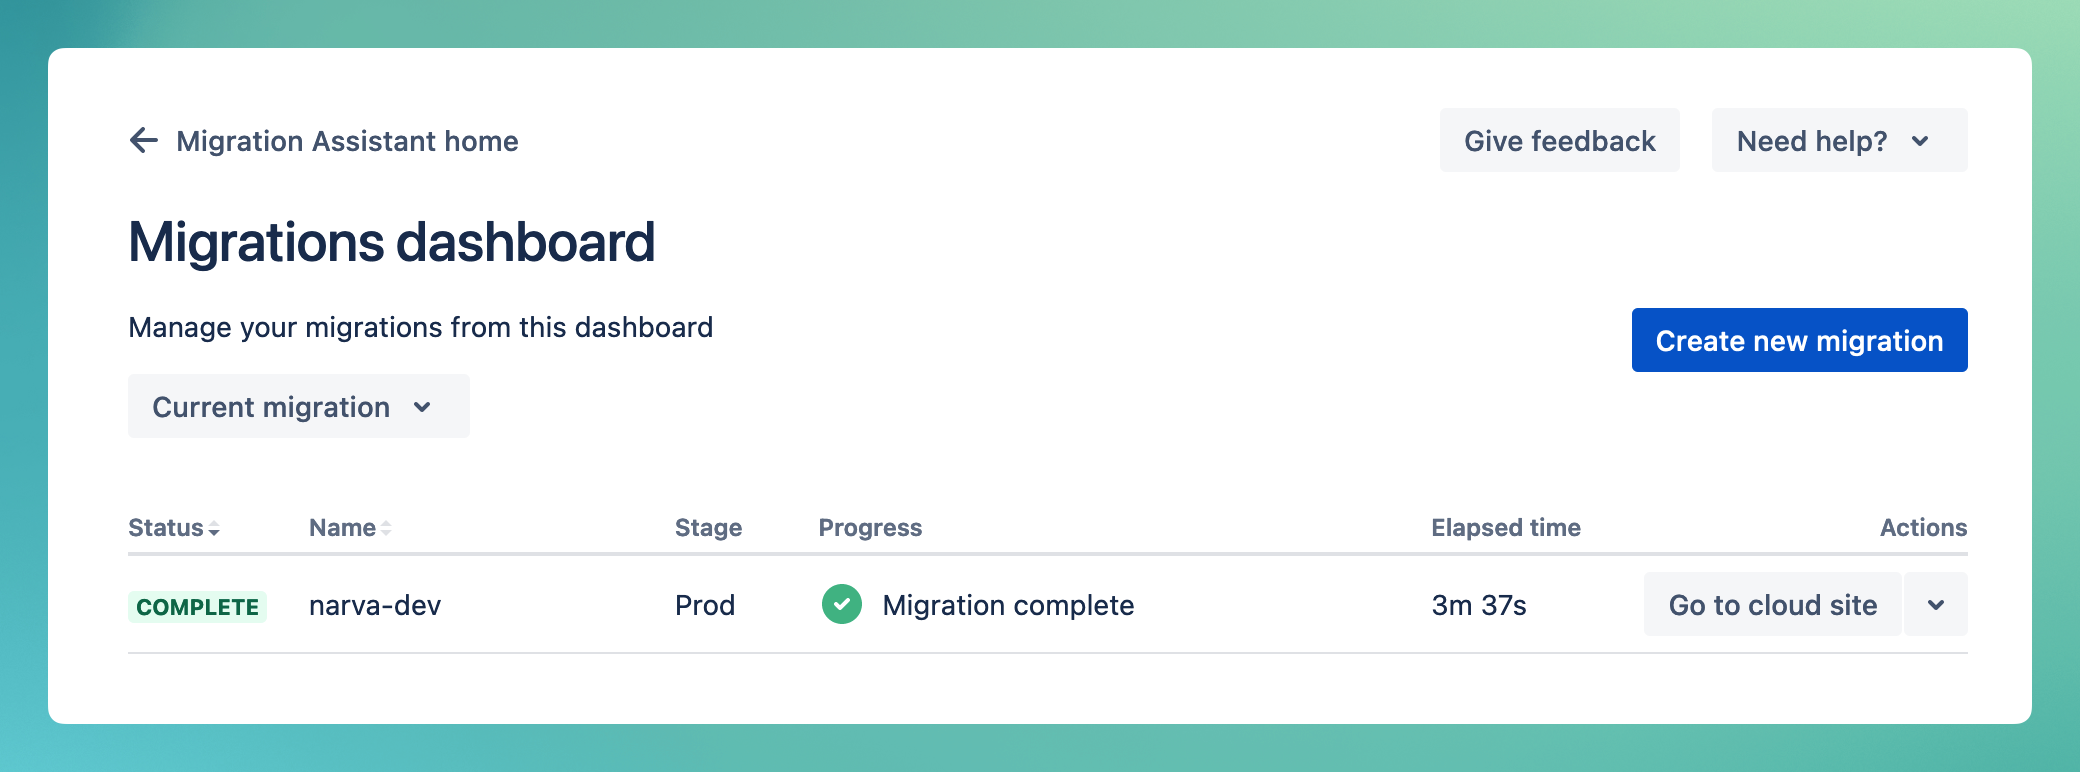Click the Name column sort icon
Screen dimensions: 2080x772
[386, 528]
